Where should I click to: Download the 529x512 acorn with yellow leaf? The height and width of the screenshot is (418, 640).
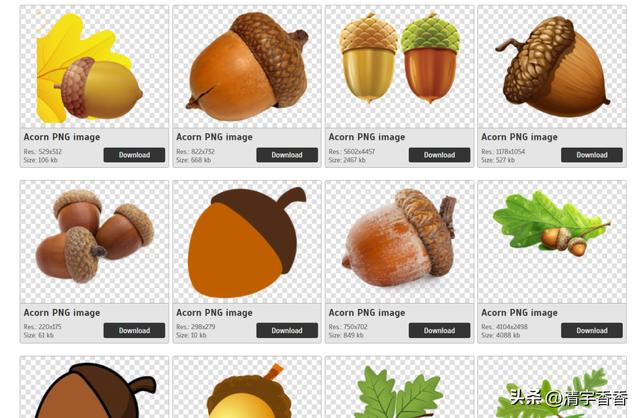[x=134, y=155]
